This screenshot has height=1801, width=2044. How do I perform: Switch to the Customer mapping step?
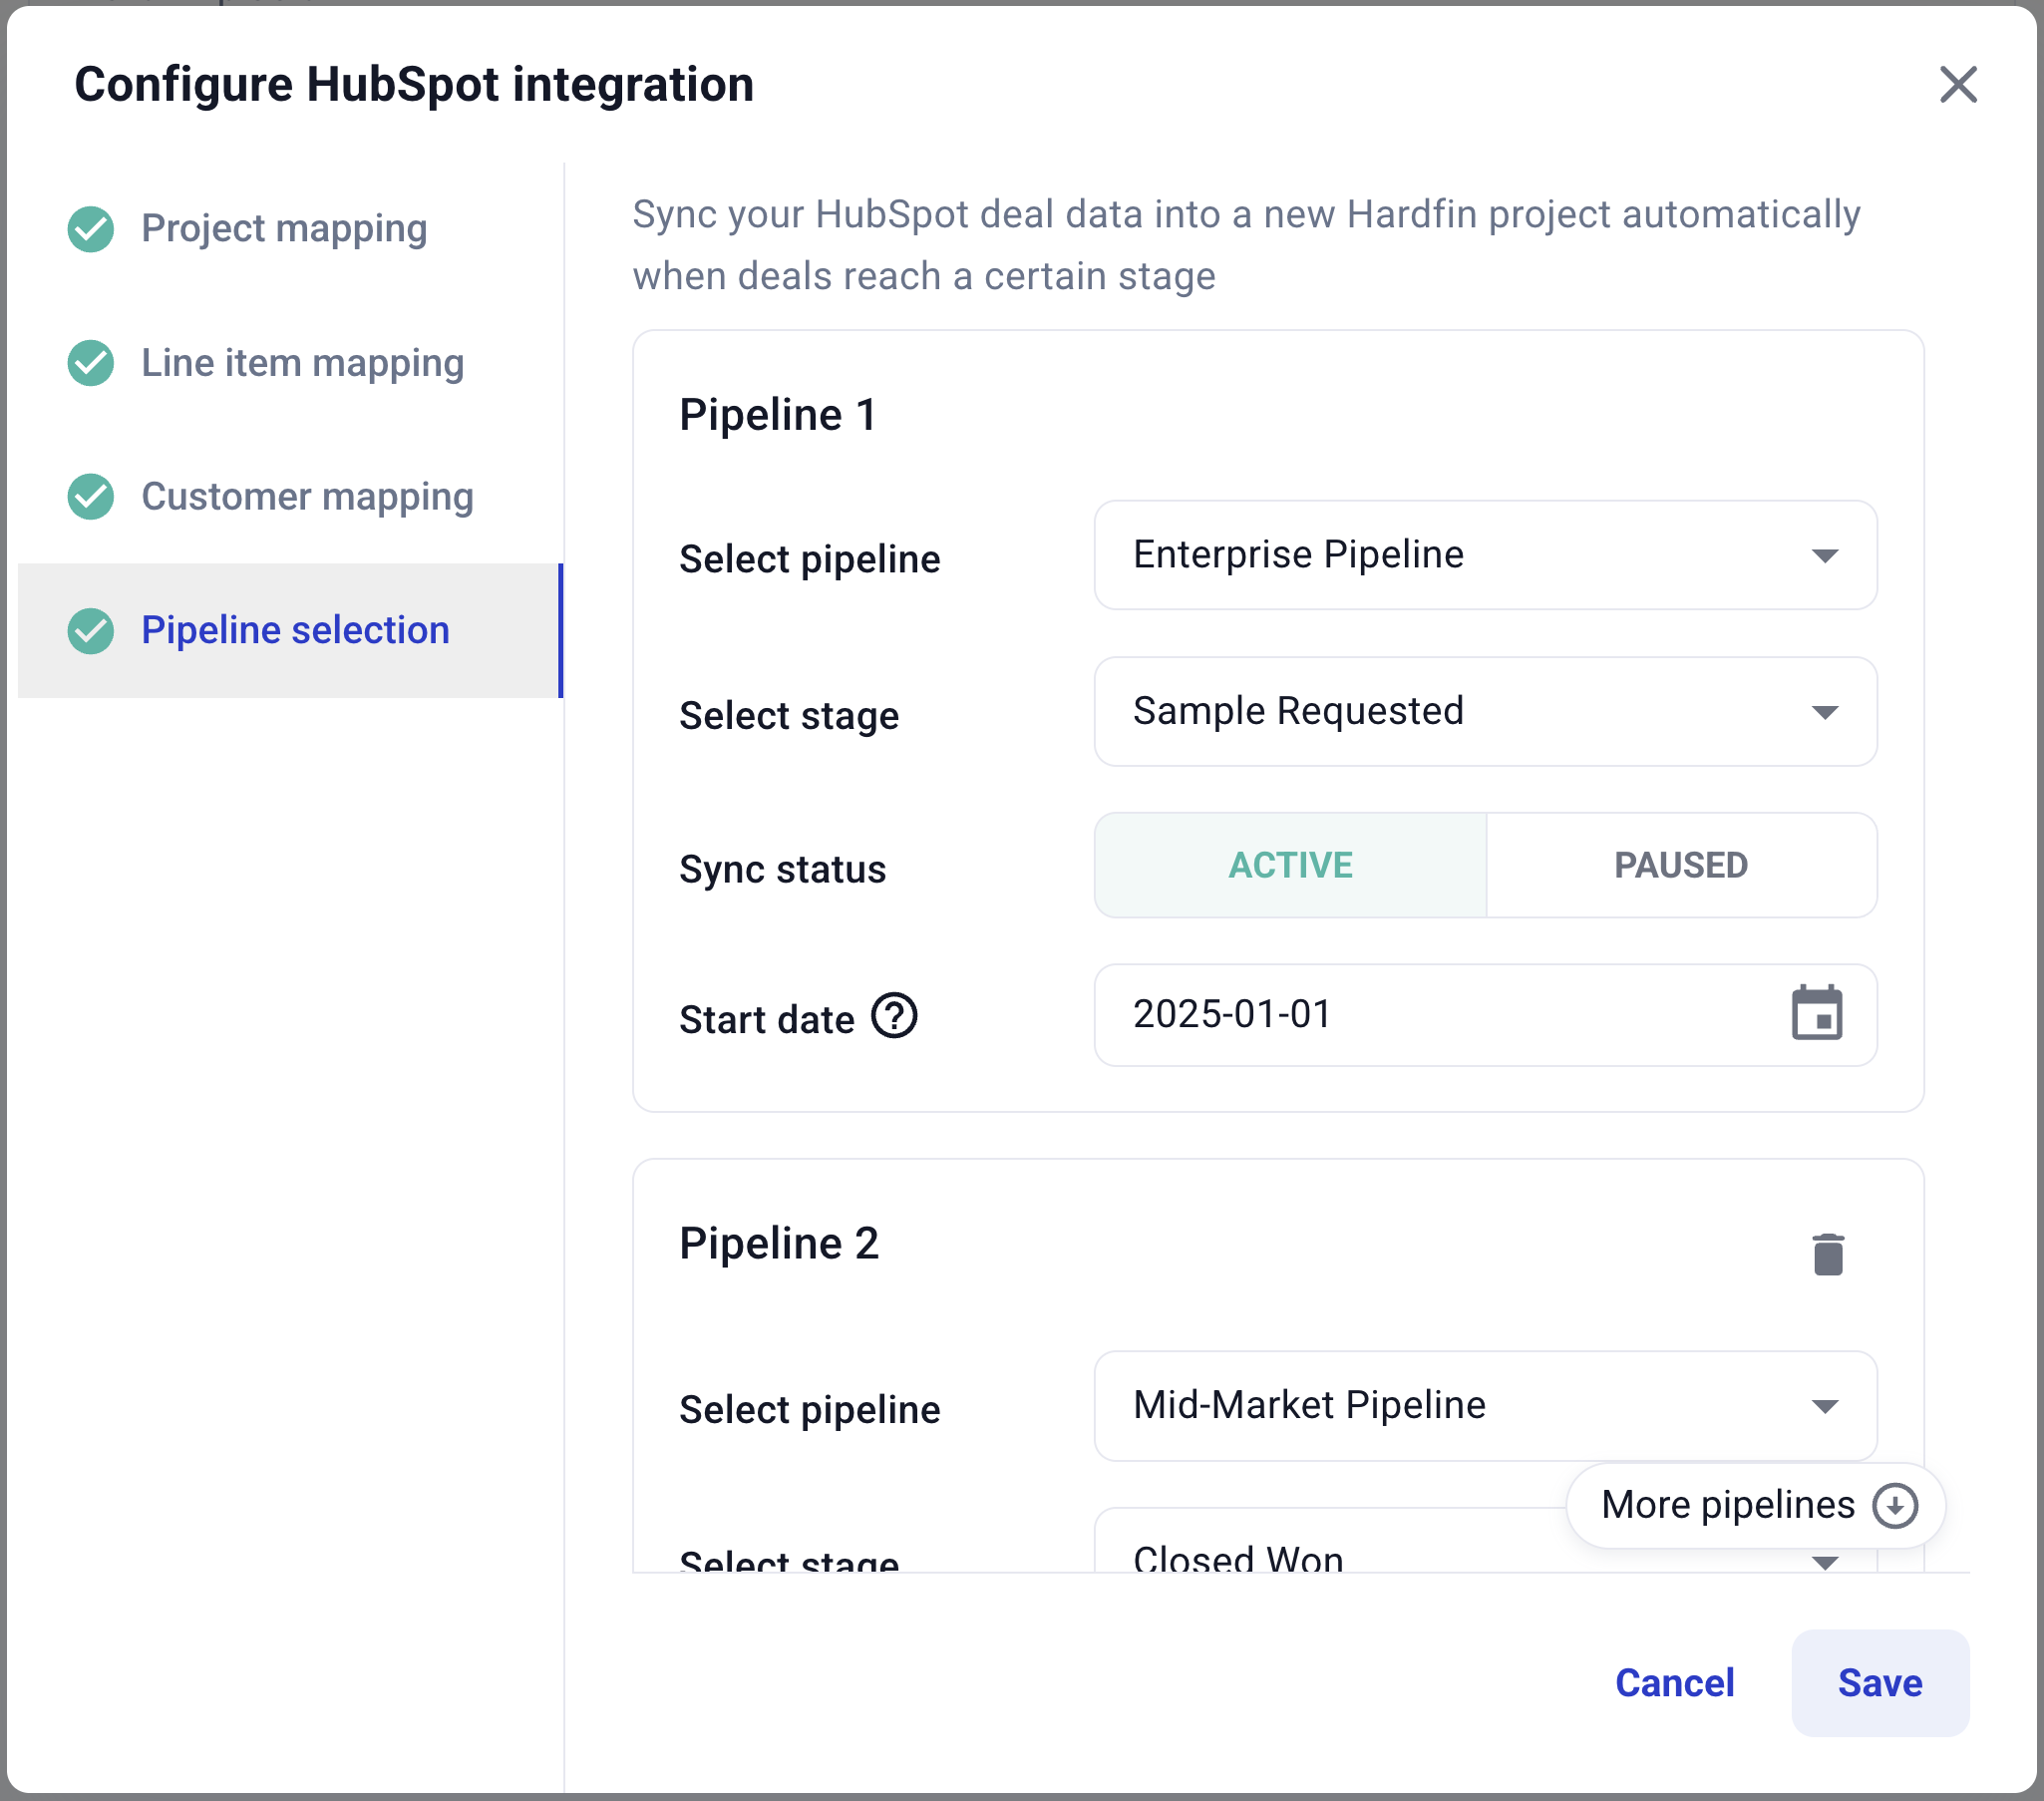290,497
